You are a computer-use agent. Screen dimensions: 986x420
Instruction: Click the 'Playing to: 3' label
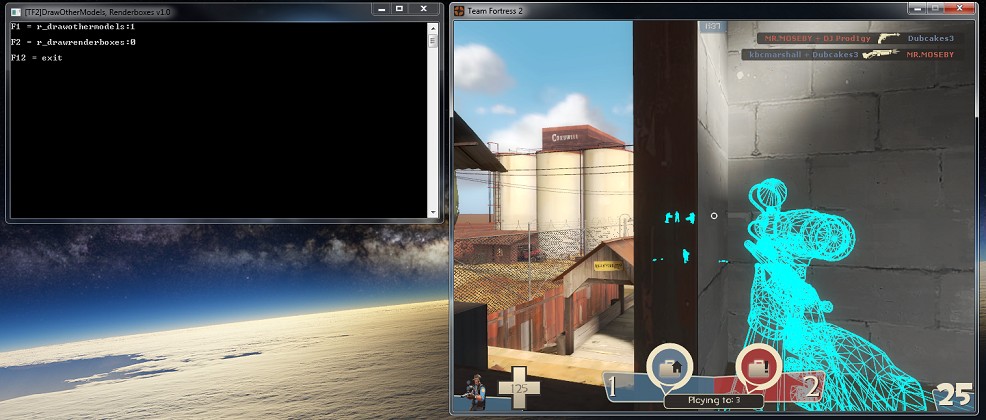pos(712,401)
